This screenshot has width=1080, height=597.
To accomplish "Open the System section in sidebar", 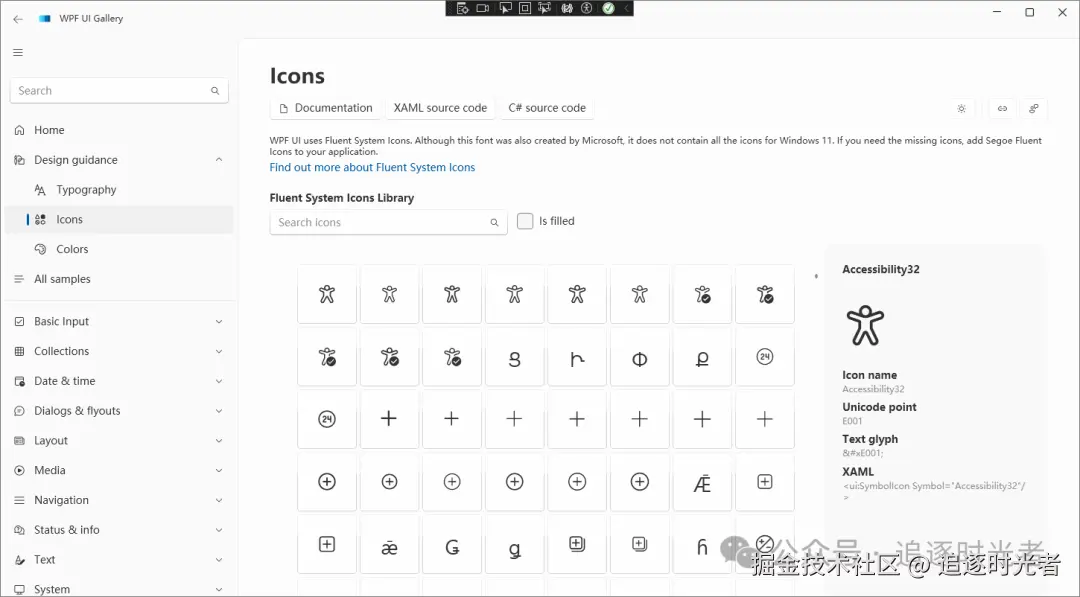I will click(x=118, y=589).
